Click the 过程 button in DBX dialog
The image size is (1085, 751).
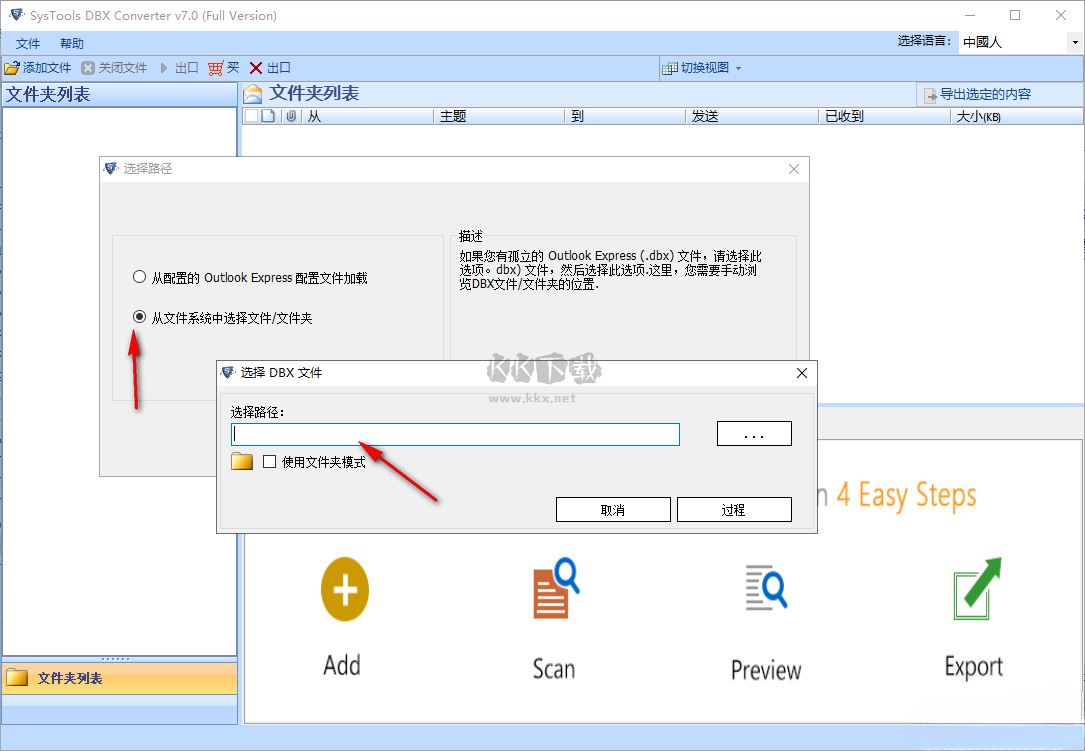pyautogui.click(x=734, y=509)
